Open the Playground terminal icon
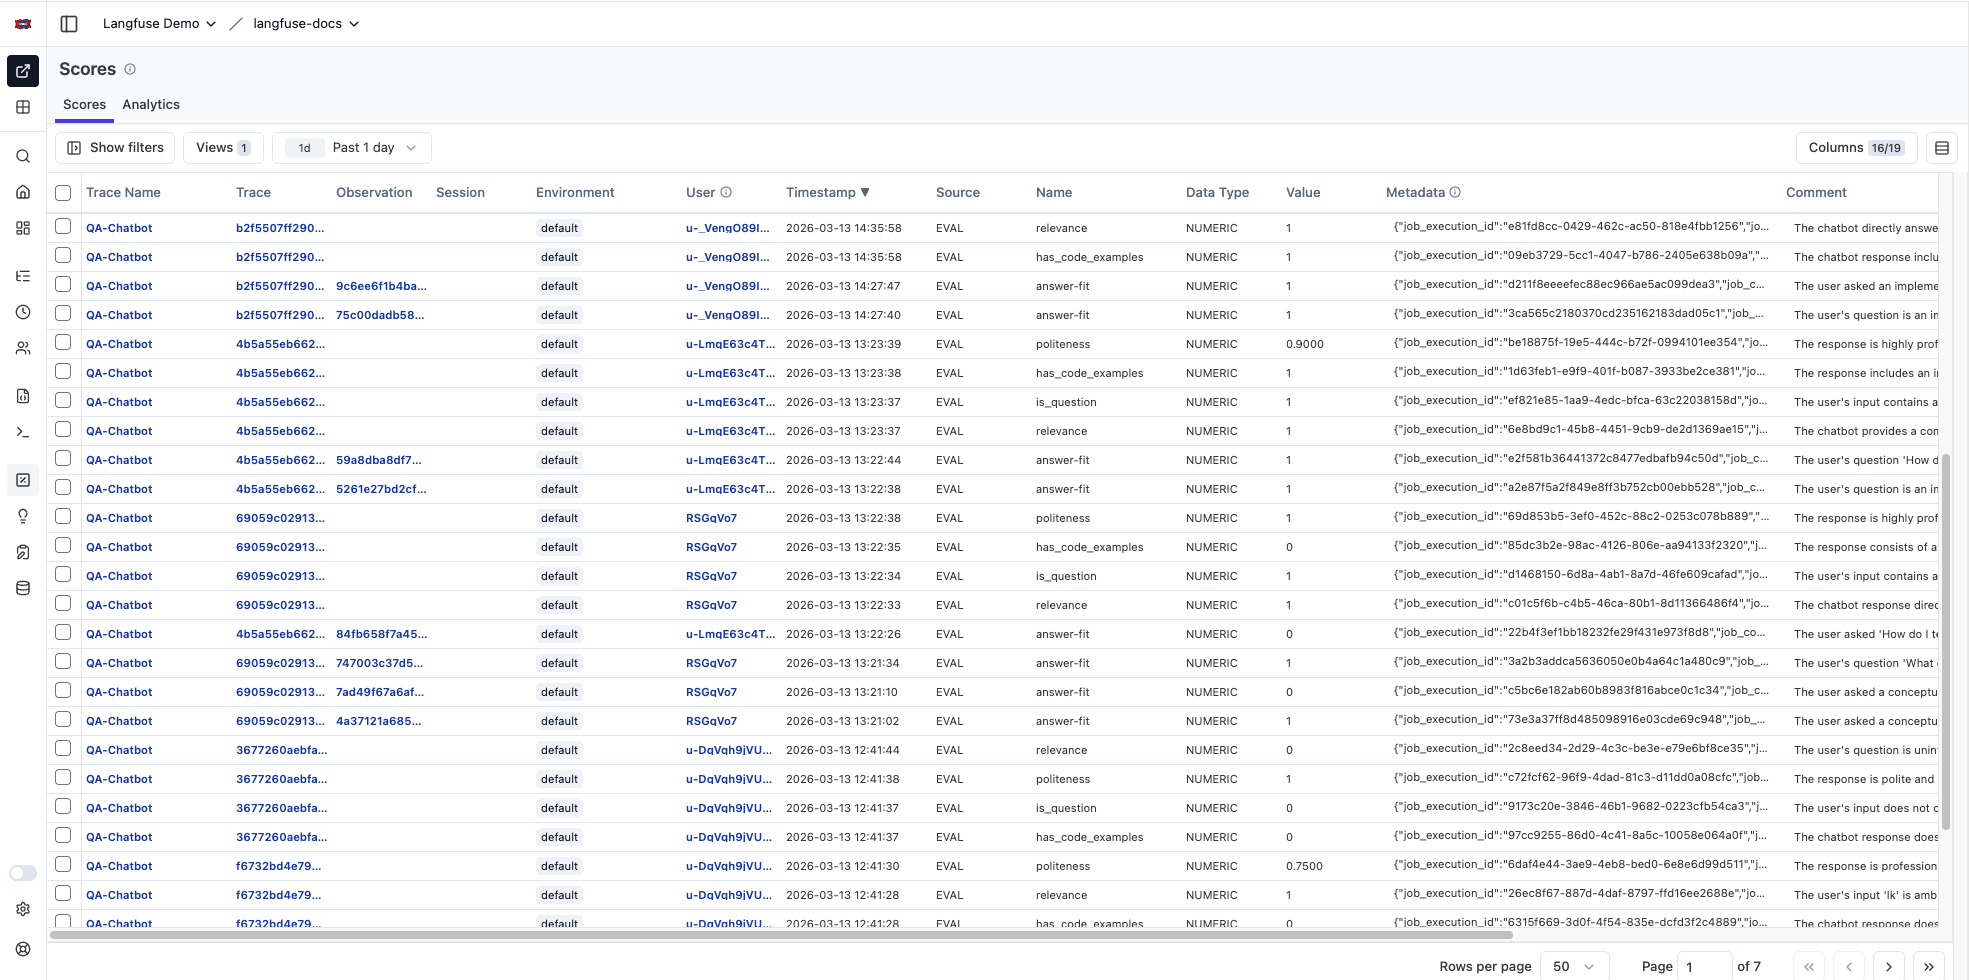Screen dimensions: 1969x980 [22, 431]
